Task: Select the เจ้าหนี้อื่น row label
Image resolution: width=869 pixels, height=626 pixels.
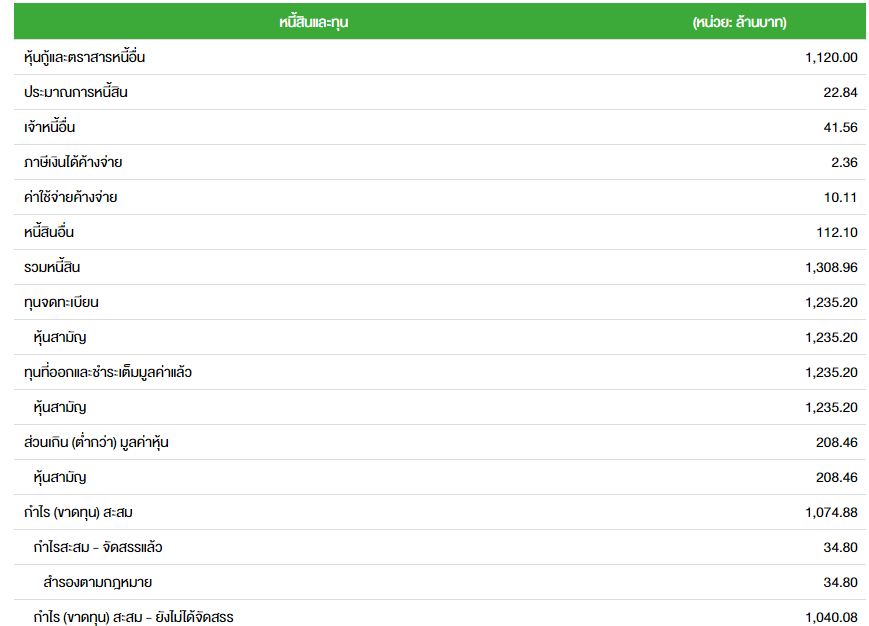Action: 50,127
